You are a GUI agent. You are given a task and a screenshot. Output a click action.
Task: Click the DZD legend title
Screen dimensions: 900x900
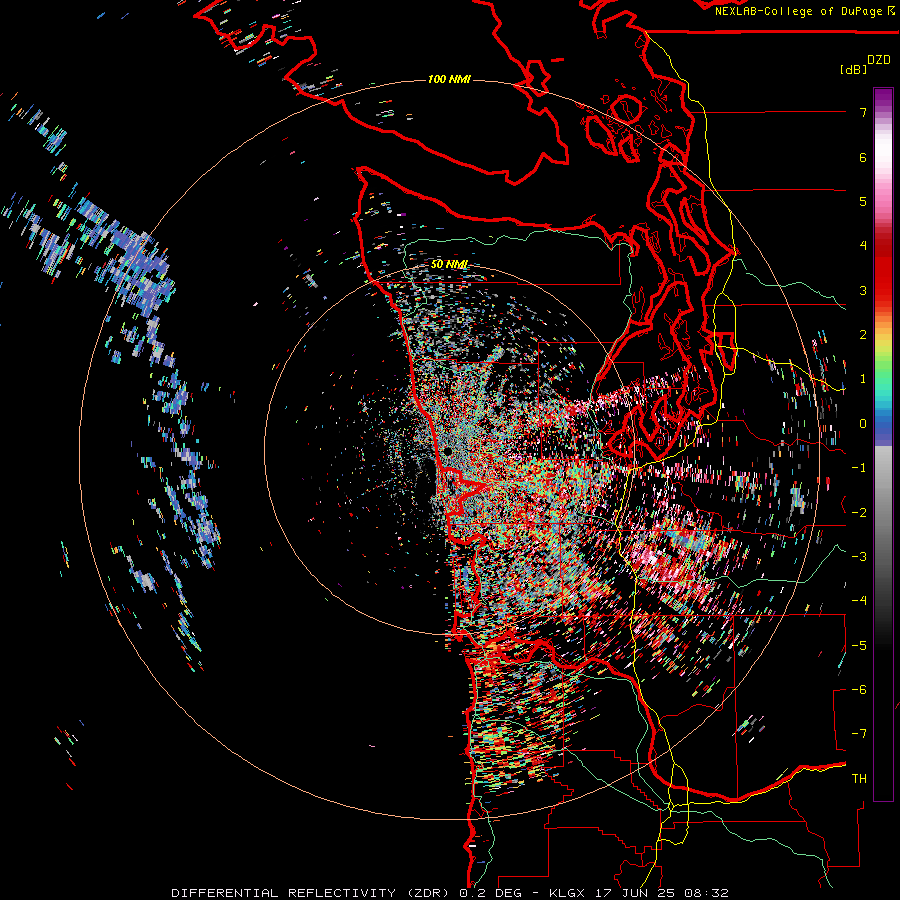coord(878,60)
